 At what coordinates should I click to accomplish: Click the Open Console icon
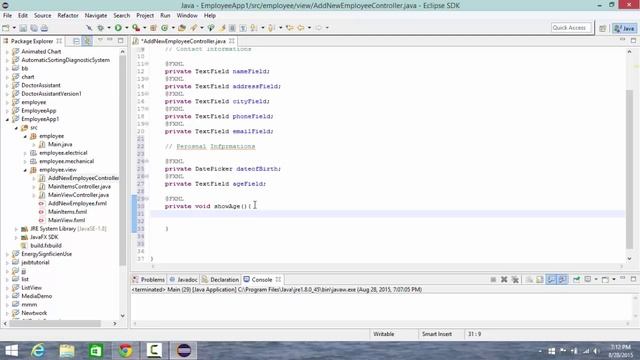click(605, 280)
